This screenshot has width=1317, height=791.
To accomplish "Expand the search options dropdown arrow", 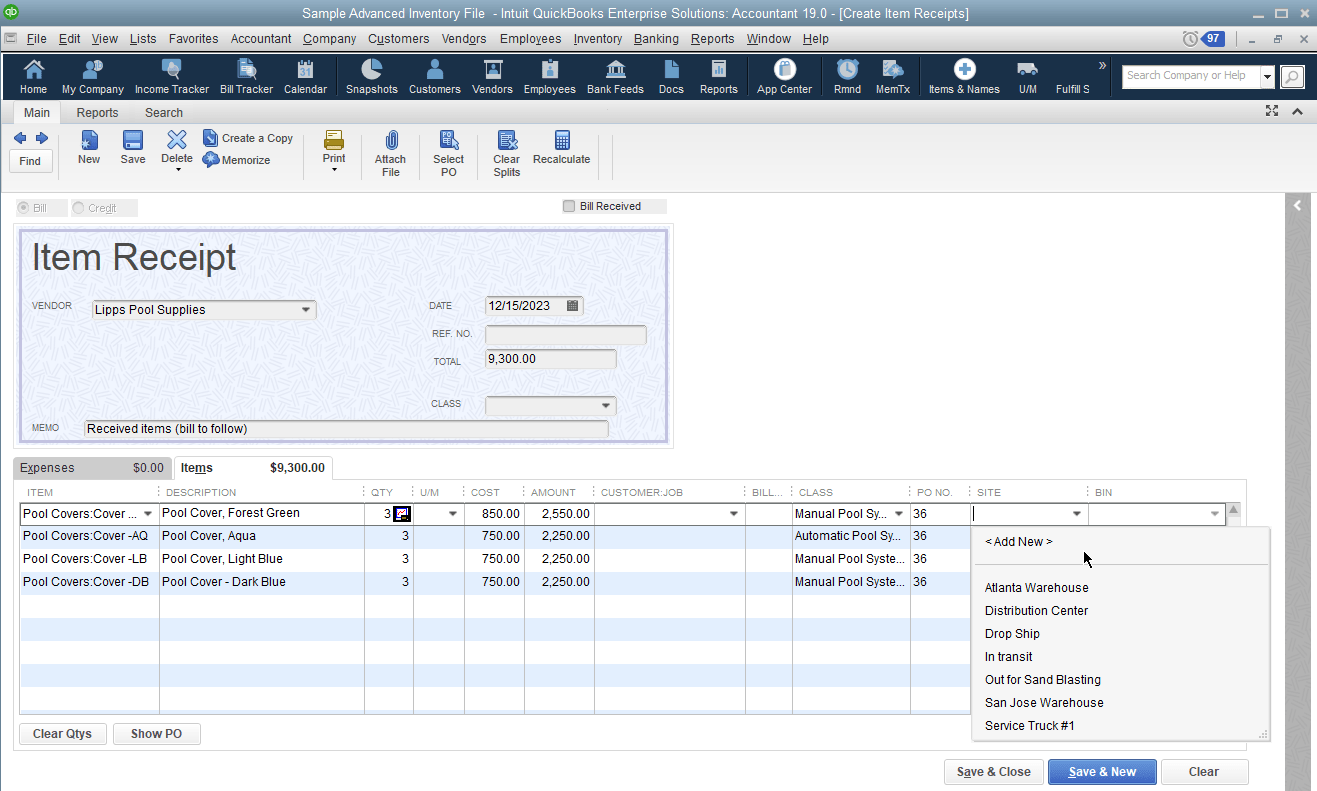I will 1267,77.
